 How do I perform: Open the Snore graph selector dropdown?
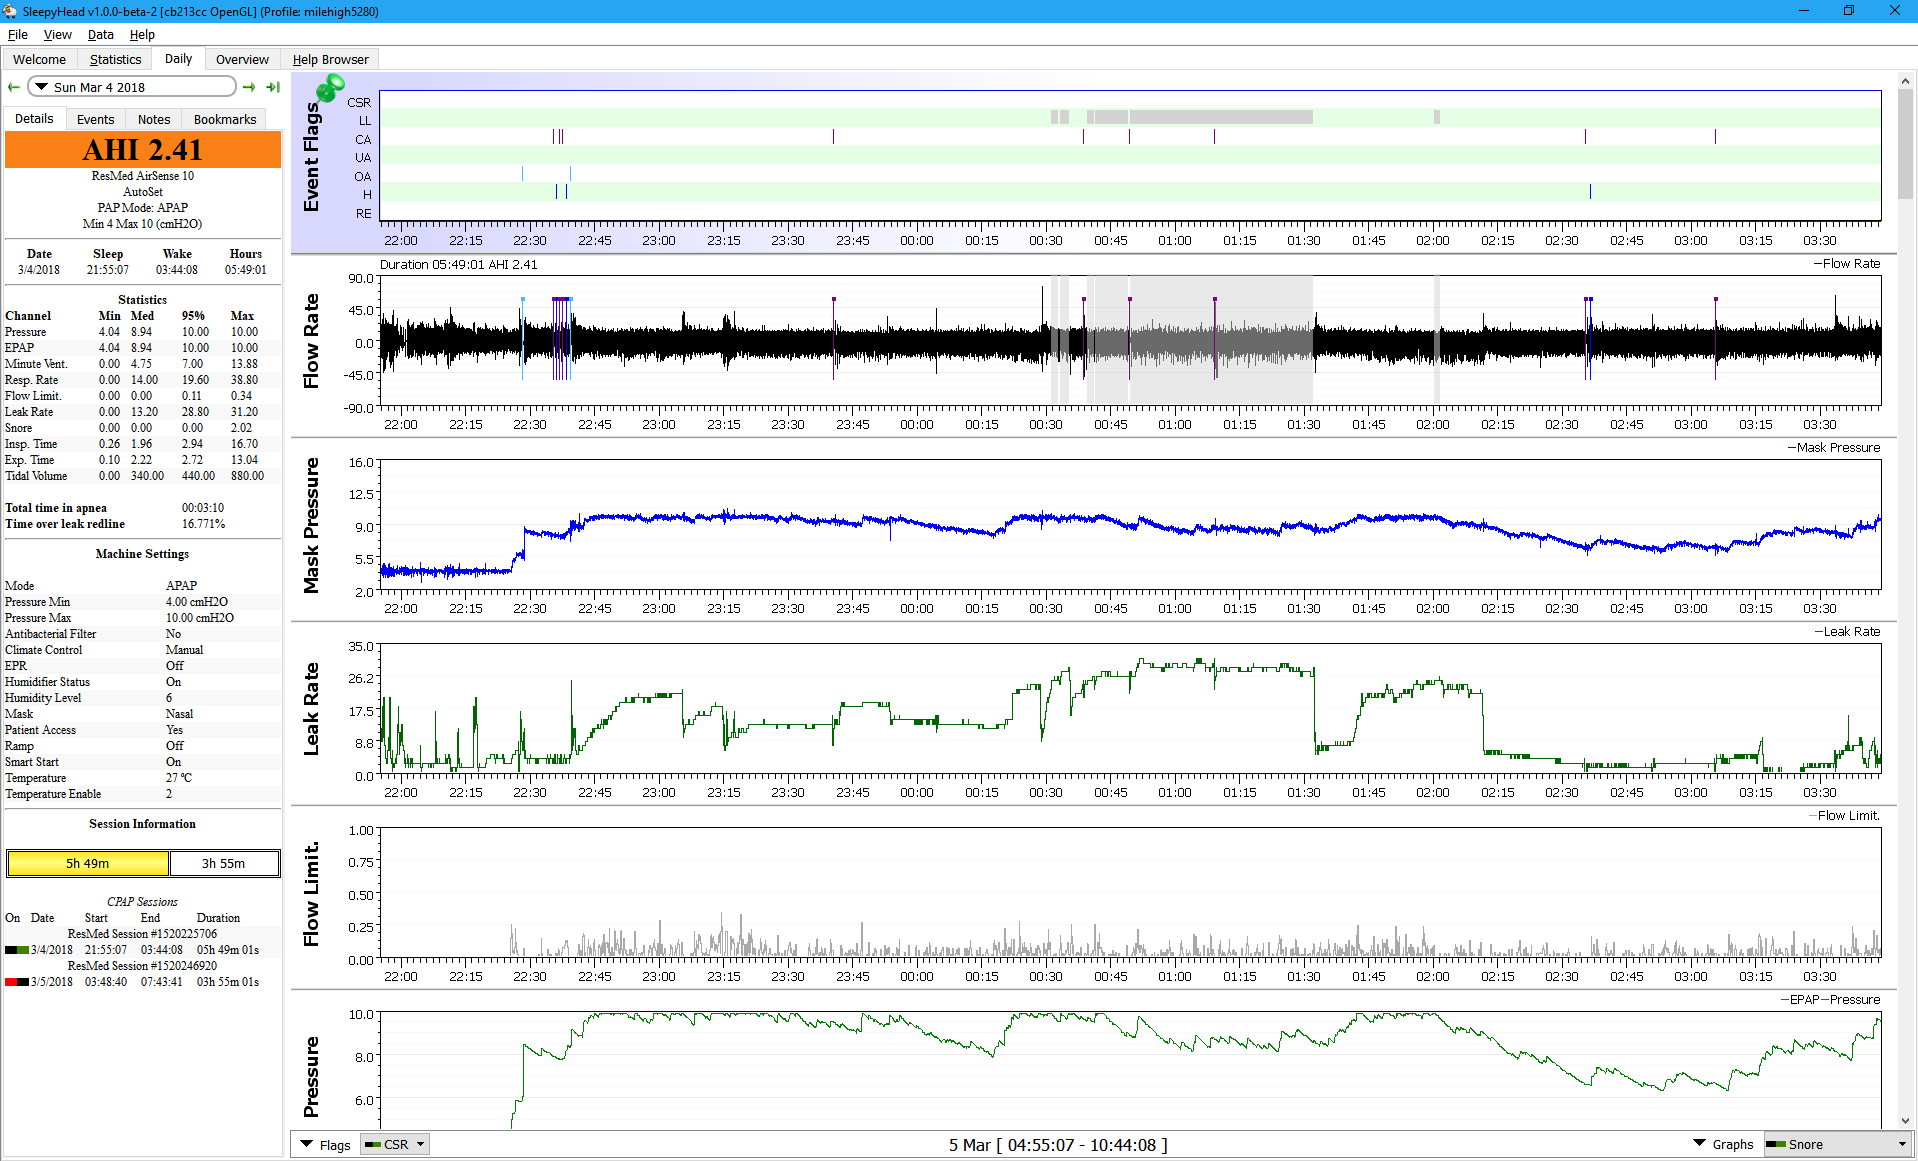(x=1837, y=1145)
